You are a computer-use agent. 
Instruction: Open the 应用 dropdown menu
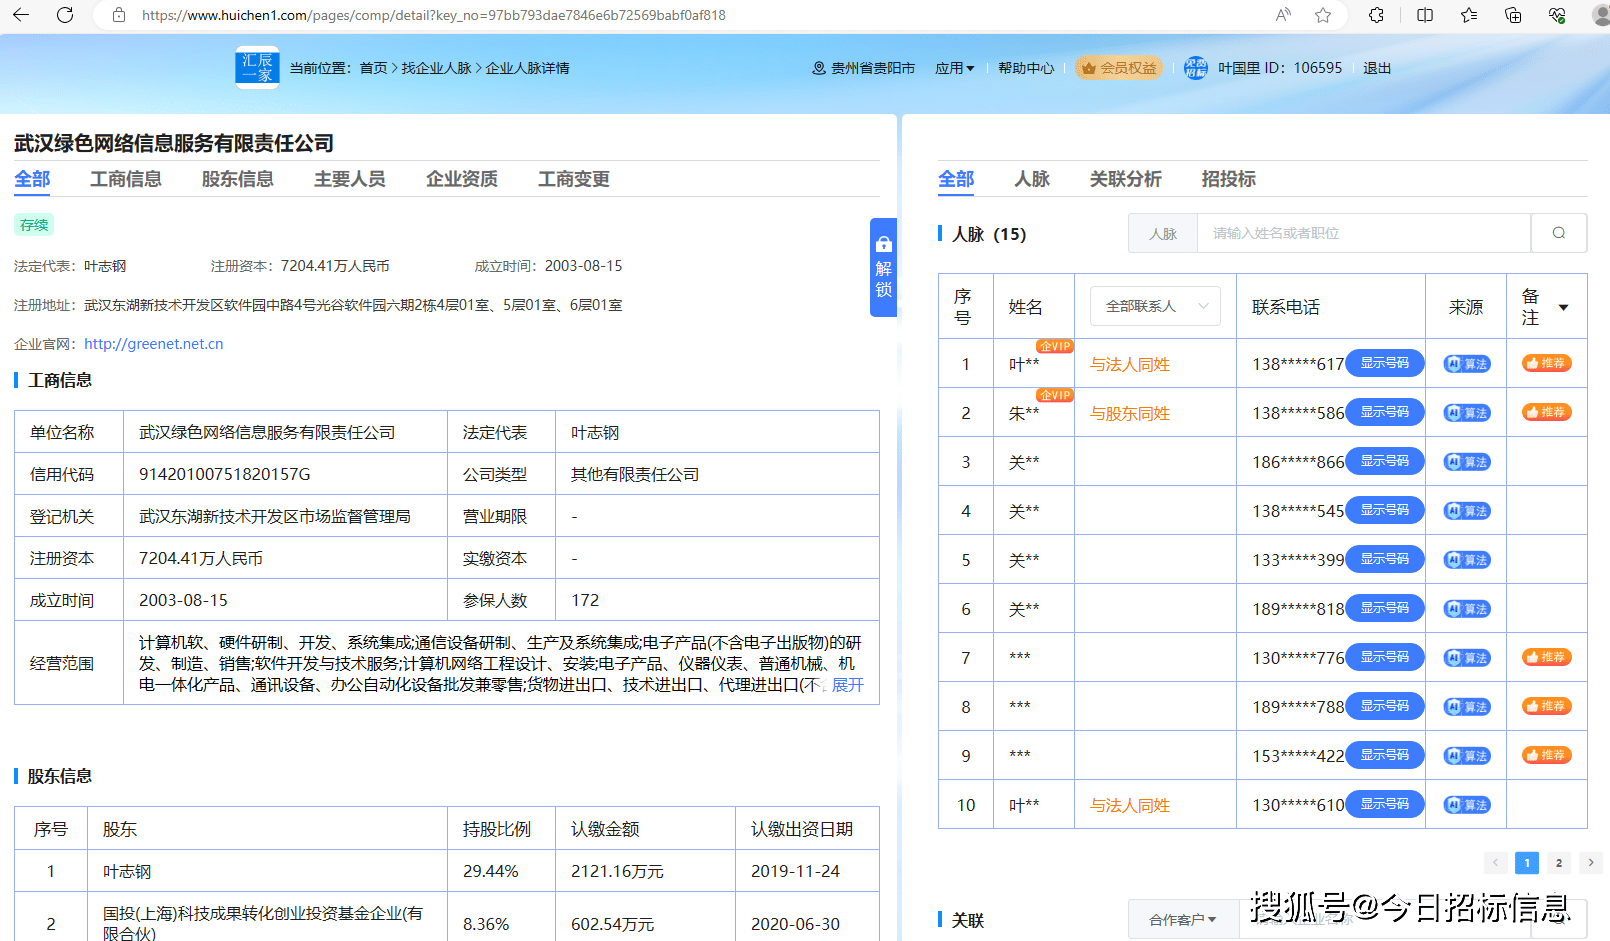click(x=954, y=68)
